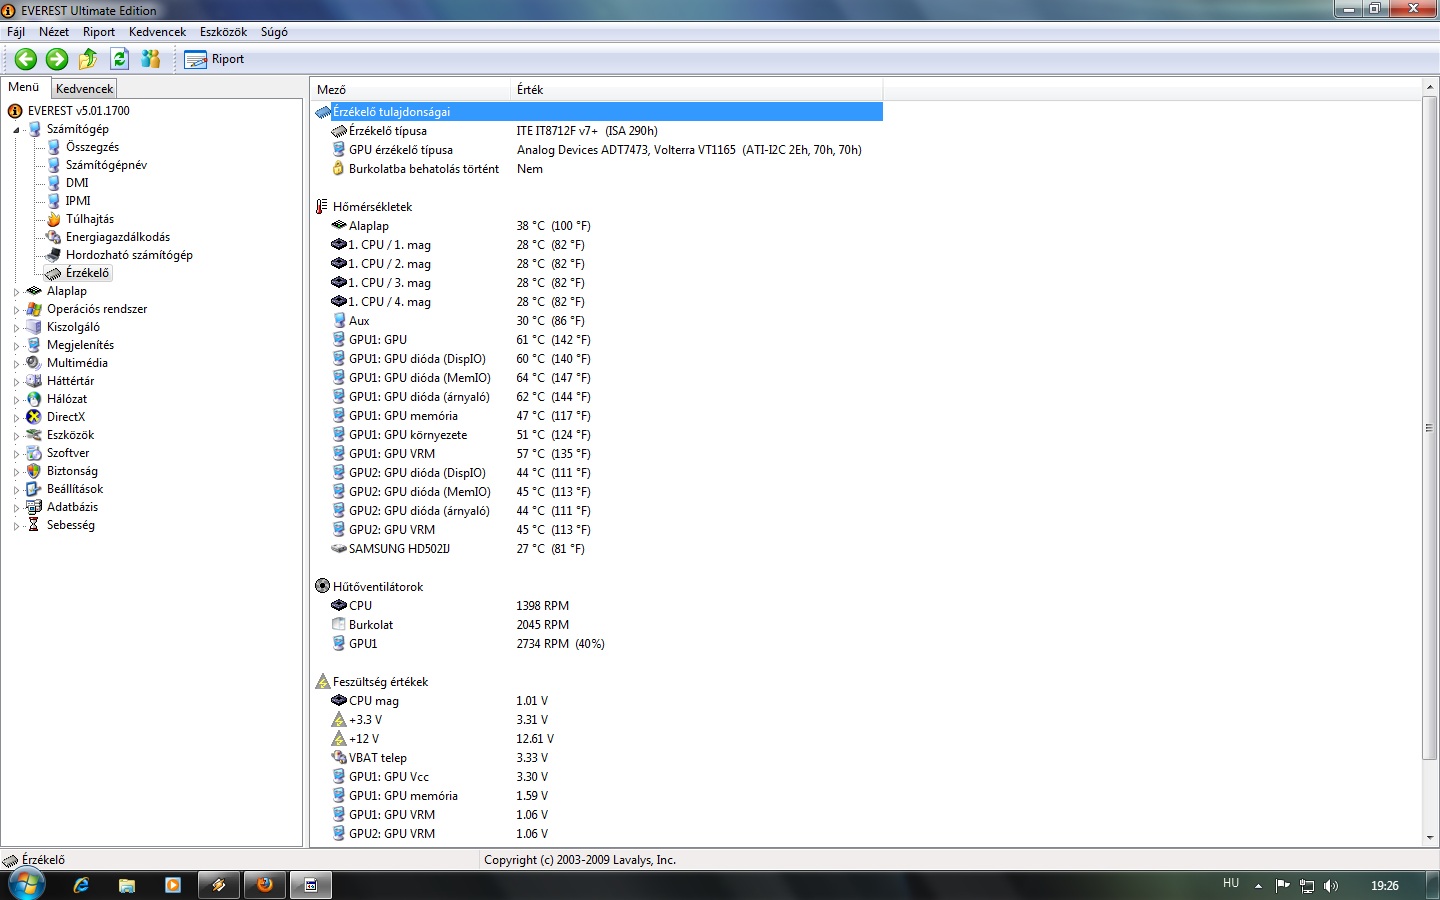
Task: Click the Hűtőventilátorok fan icon
Action: click(x=322, y=587)
